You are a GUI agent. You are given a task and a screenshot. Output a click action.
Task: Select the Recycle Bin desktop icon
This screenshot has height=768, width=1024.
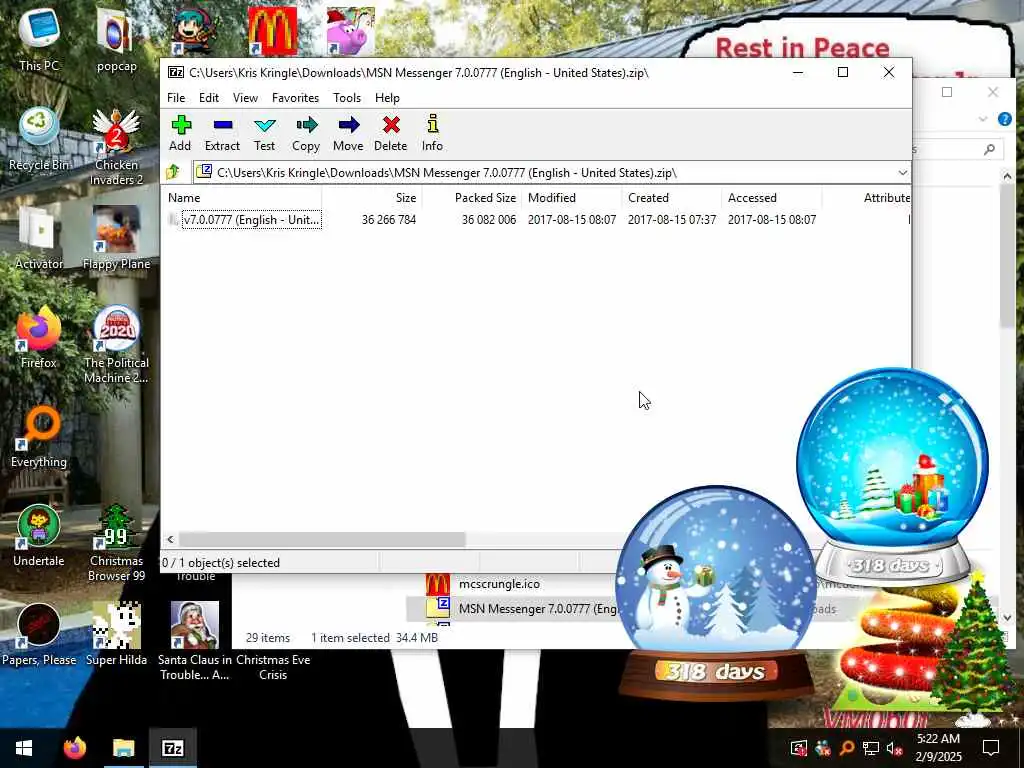coord(39,139)
